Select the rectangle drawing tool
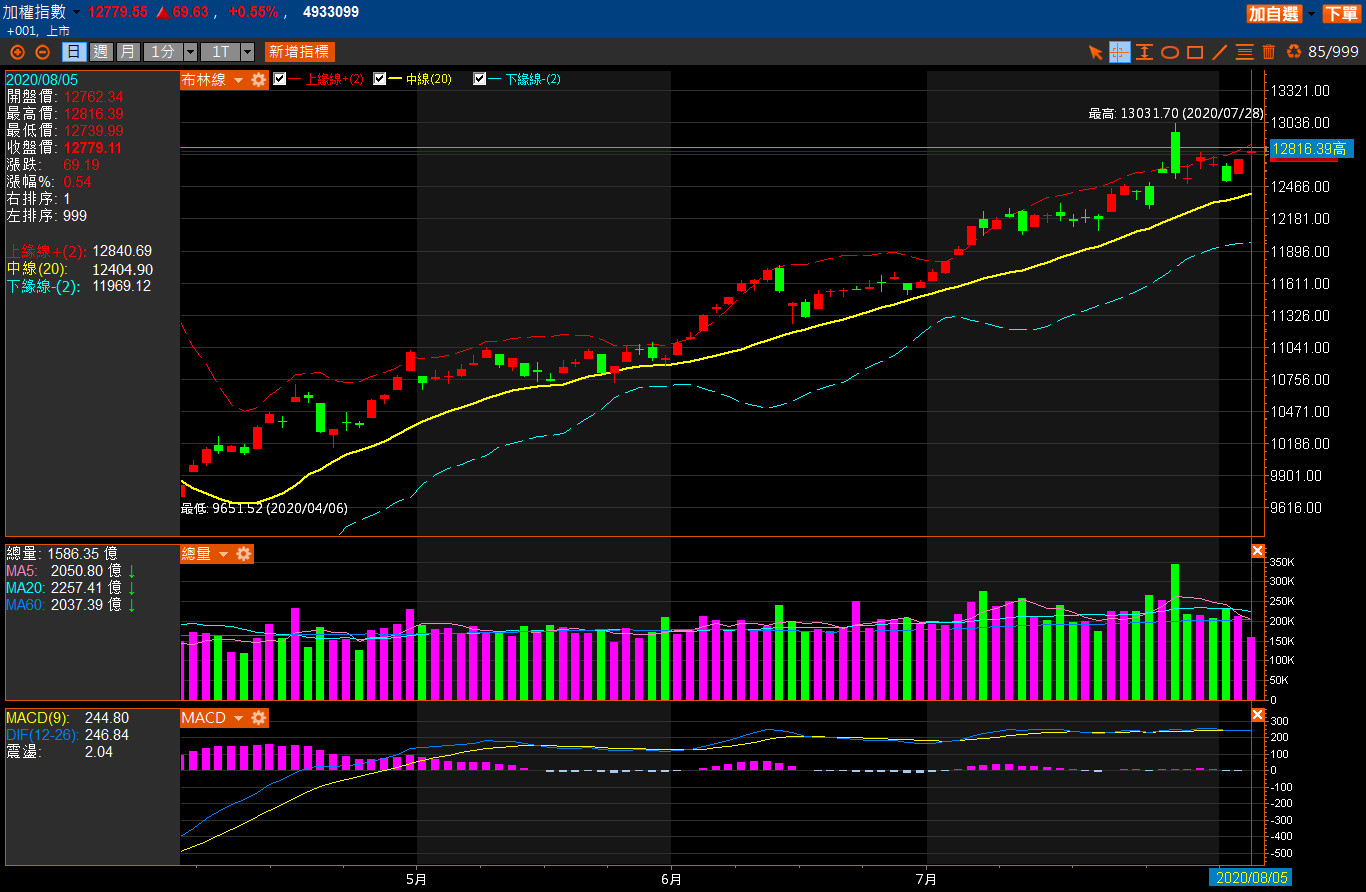 point(1194,52)
